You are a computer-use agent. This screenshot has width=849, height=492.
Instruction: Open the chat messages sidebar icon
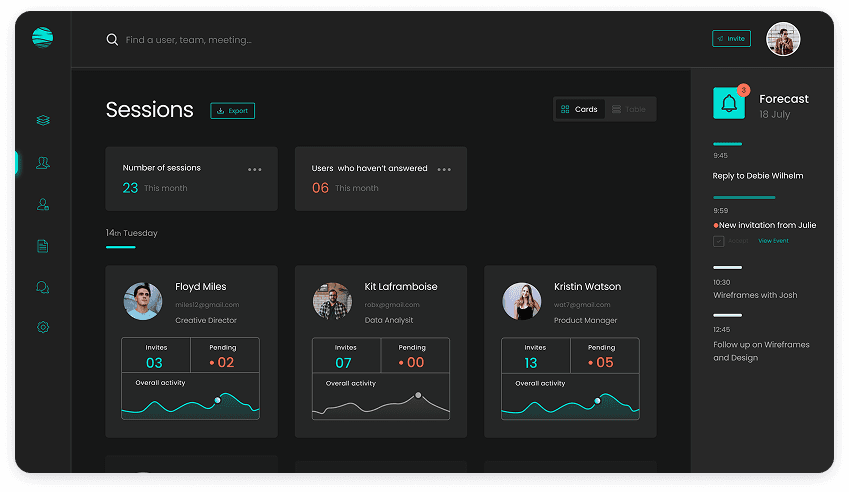pyautogui.click(x=42, y=287)
